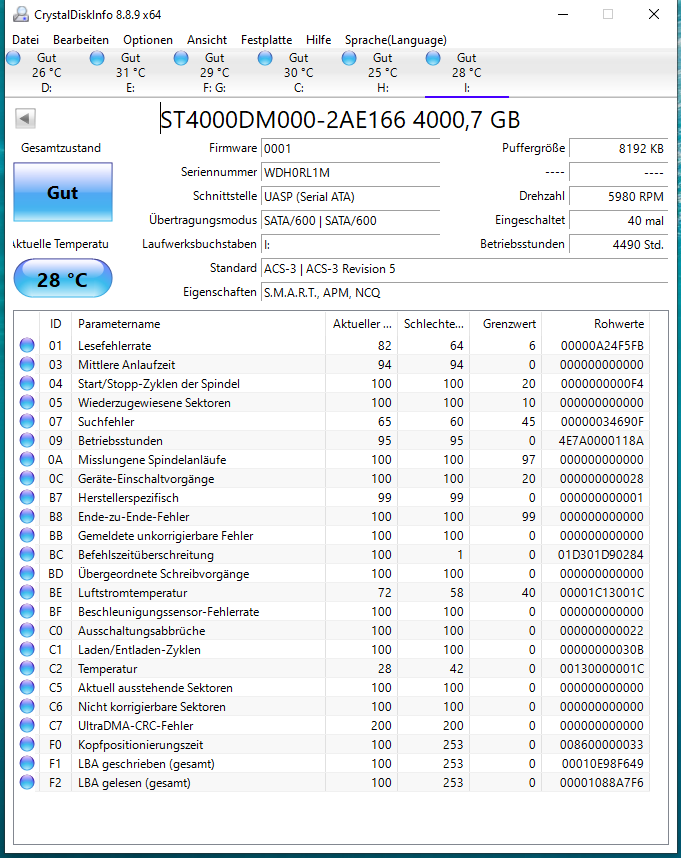Go to previous disk with left arrow
The height and width of the screenshot is (858, 681).
coord(25,118)
